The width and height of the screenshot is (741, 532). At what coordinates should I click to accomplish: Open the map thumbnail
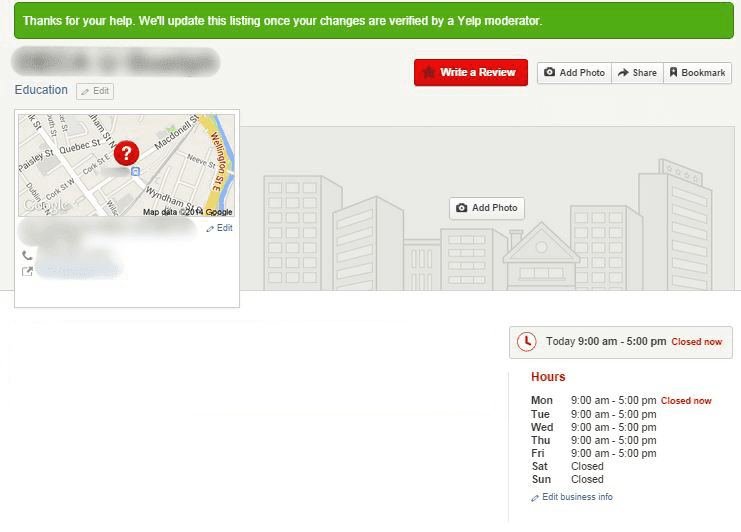tap(126, 165)
